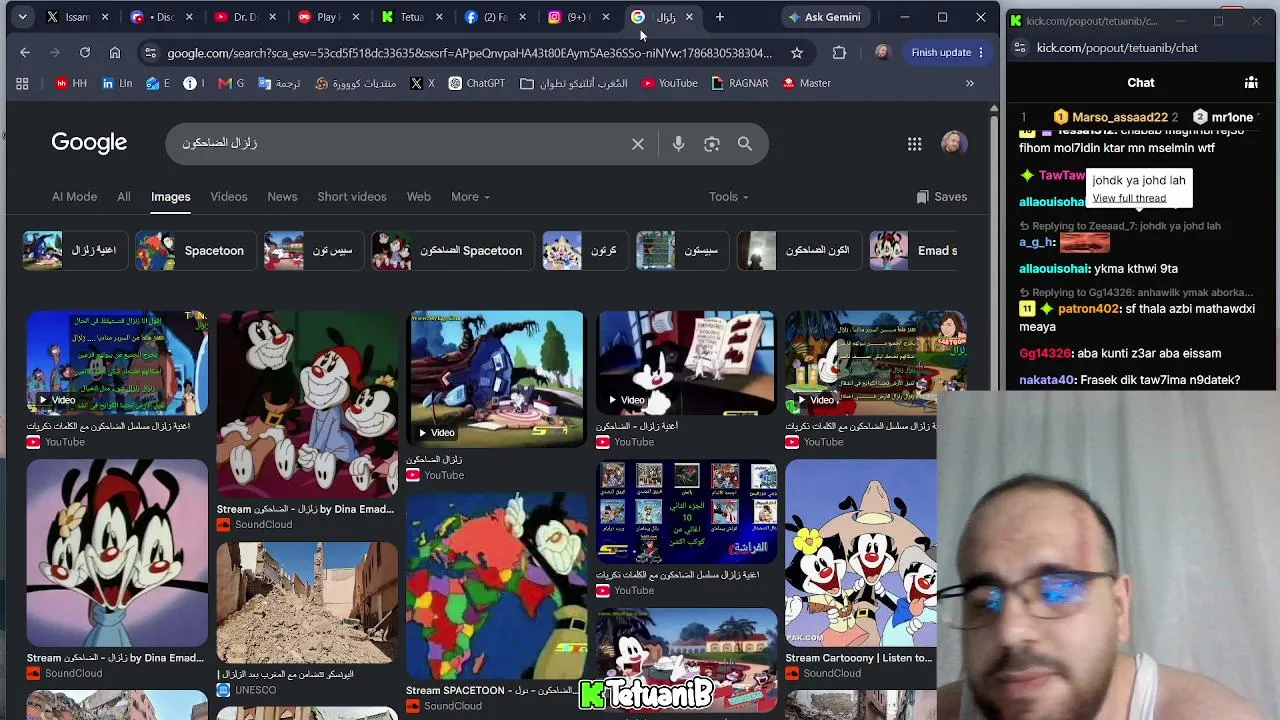
Task: Open the YouTube bookmark
Action: pos(670,83)
